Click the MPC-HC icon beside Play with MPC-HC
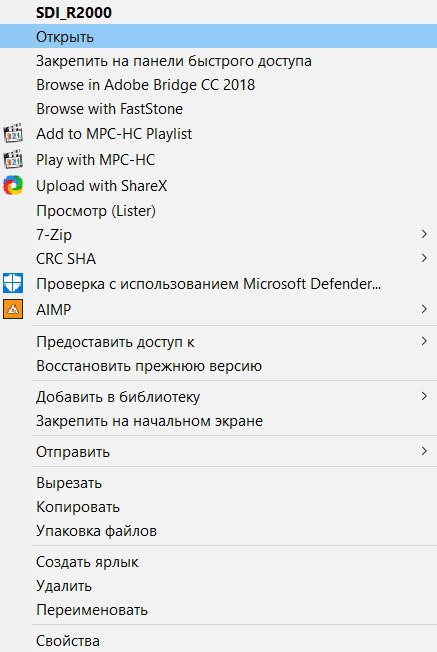The image size is (437, 652). [13, 159]
